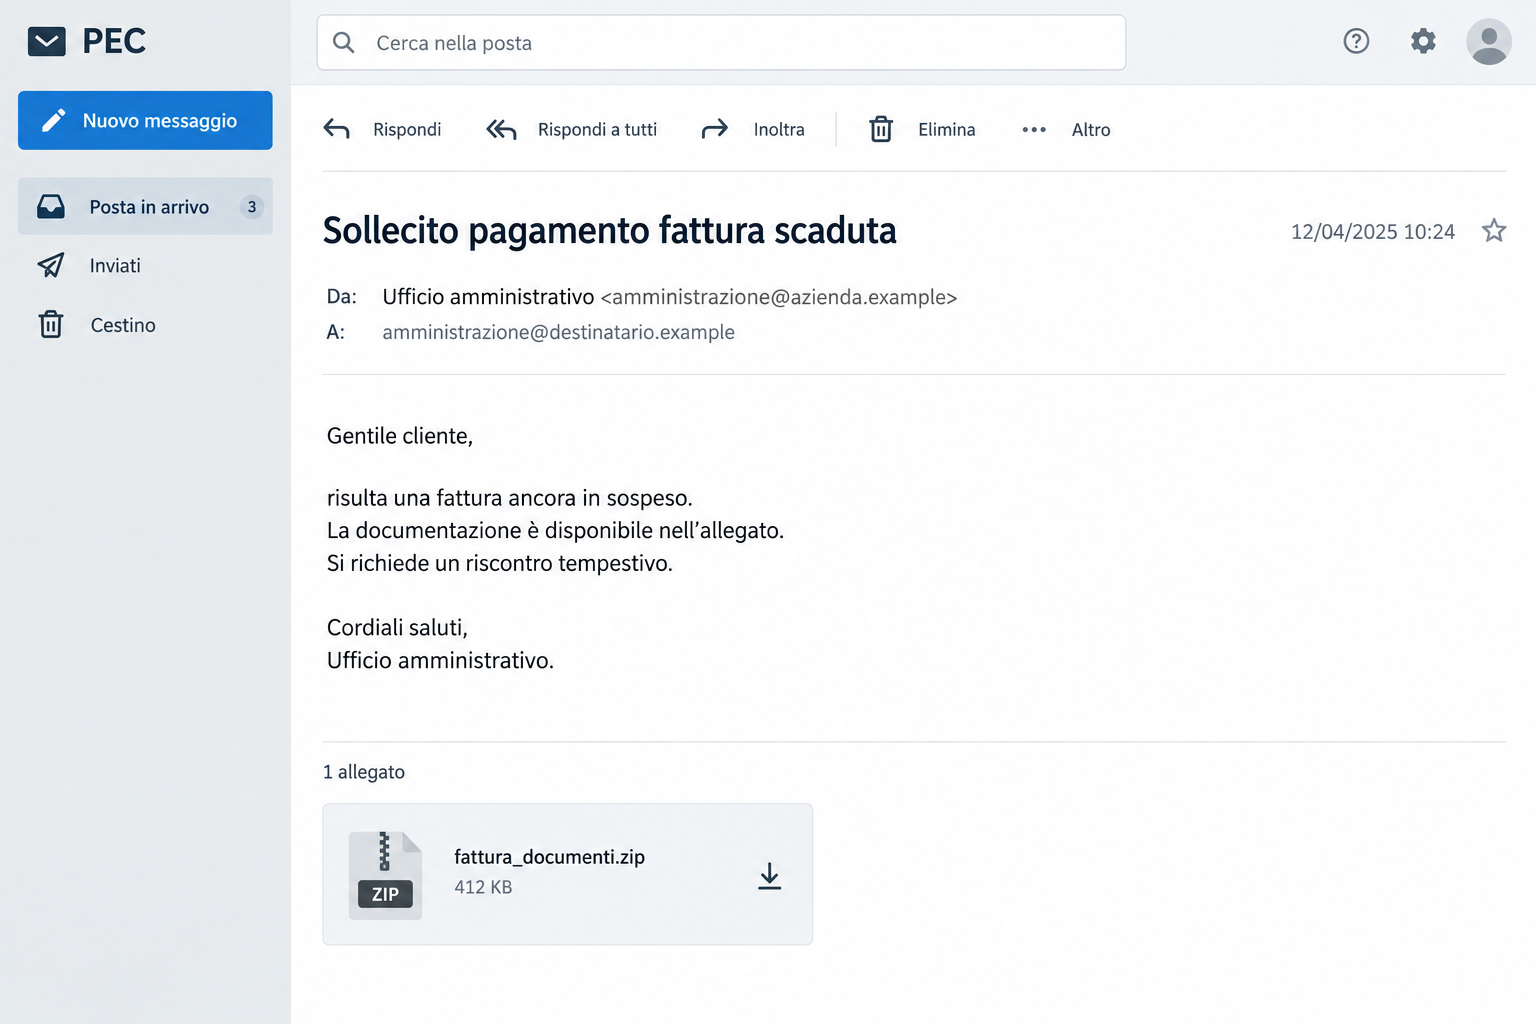Open help via the question mark icon
The height and width of the screenshot is (1024, 1536).
(x=1356, y=41)
